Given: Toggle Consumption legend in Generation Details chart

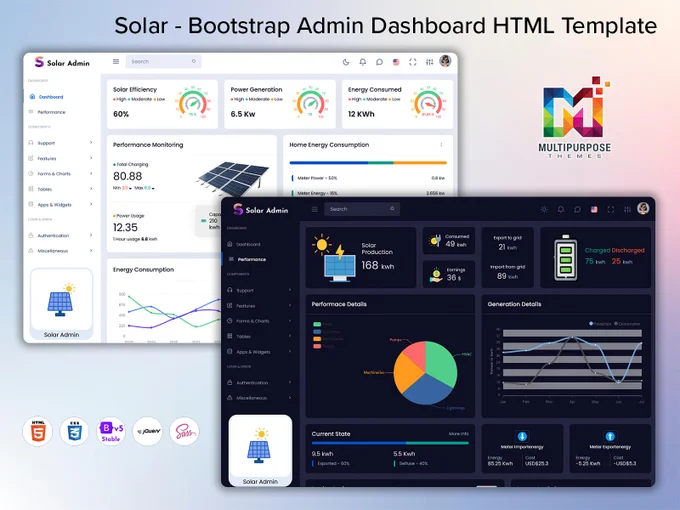Looking at the screenshot, I should click(627, 324).
